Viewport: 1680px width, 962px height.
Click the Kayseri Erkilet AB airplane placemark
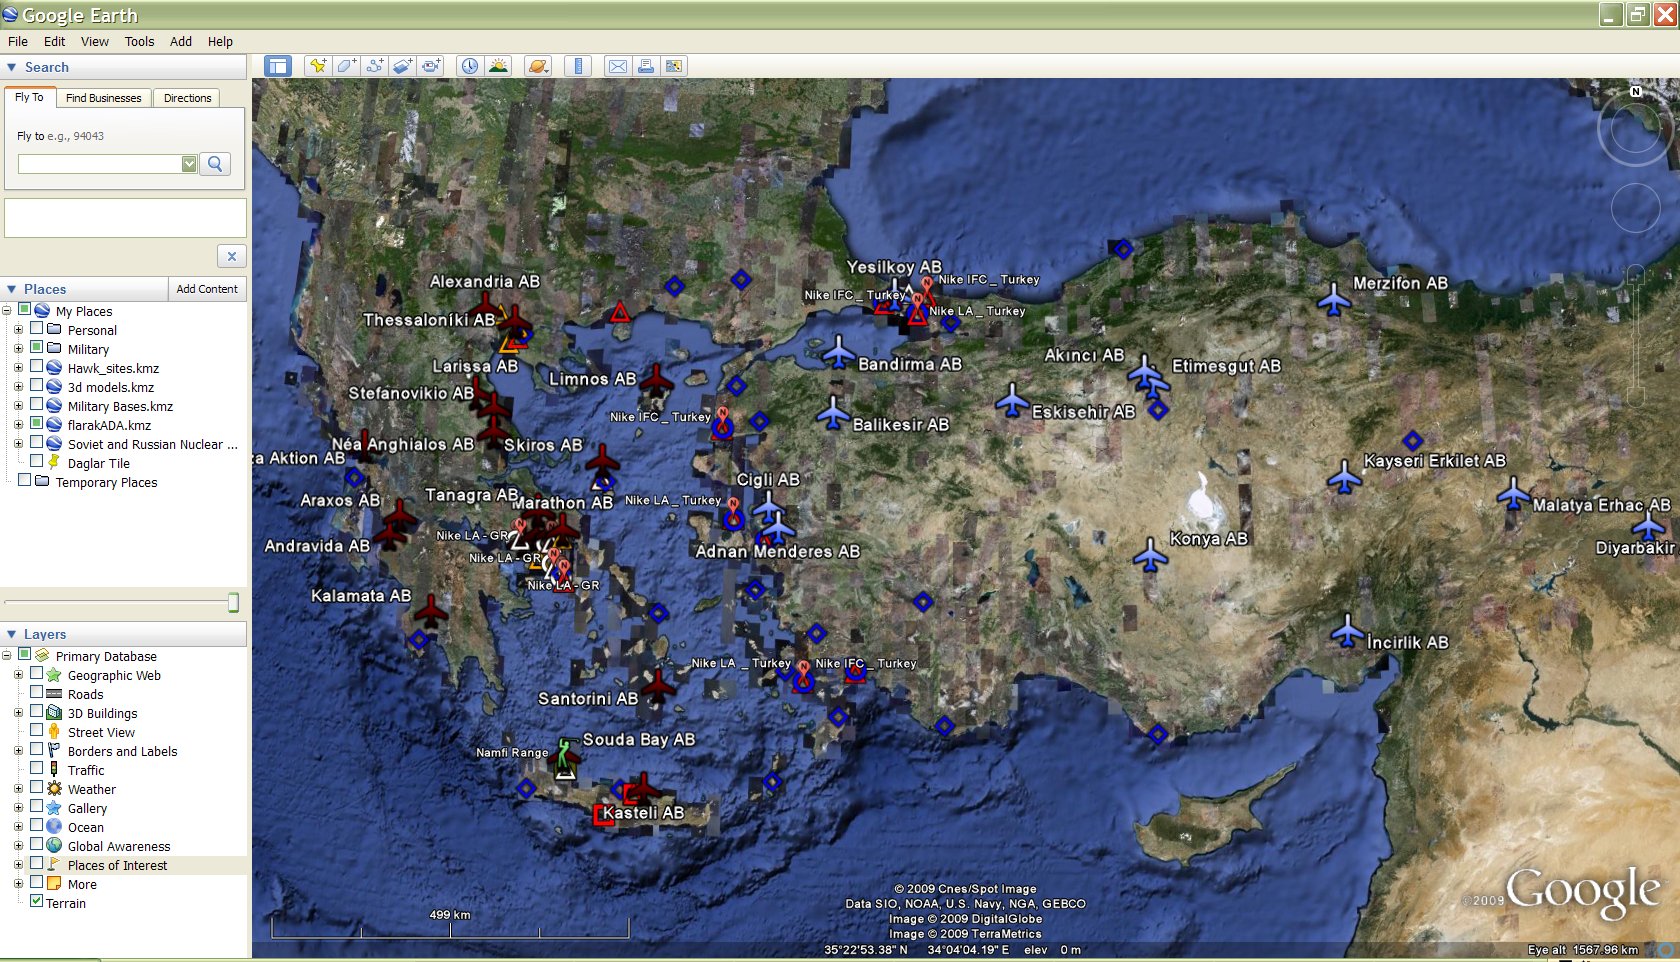point(1345,477)
